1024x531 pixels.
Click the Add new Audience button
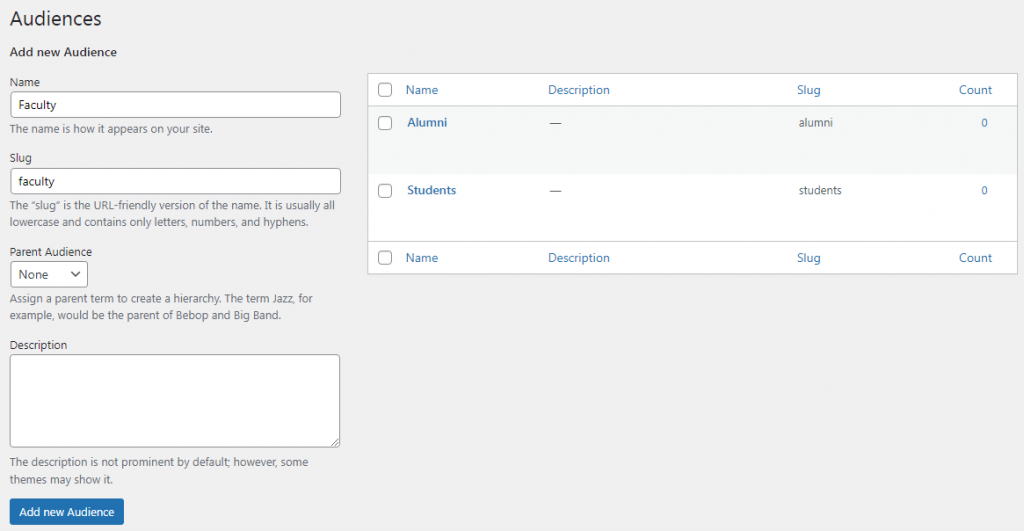(x=67, y=511)
